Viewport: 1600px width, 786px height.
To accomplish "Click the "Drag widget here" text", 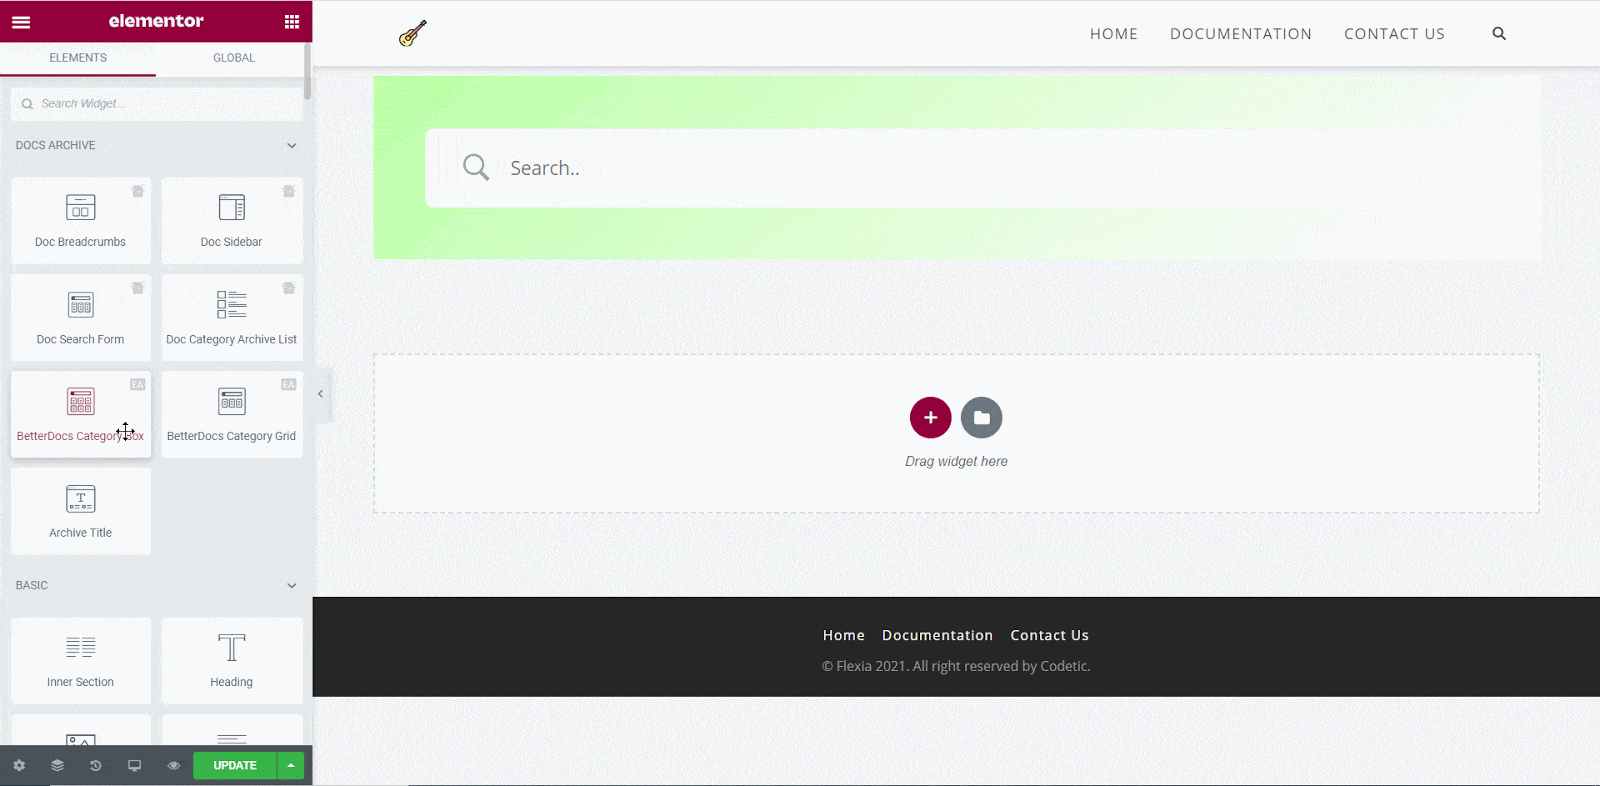I will point(956,461).
